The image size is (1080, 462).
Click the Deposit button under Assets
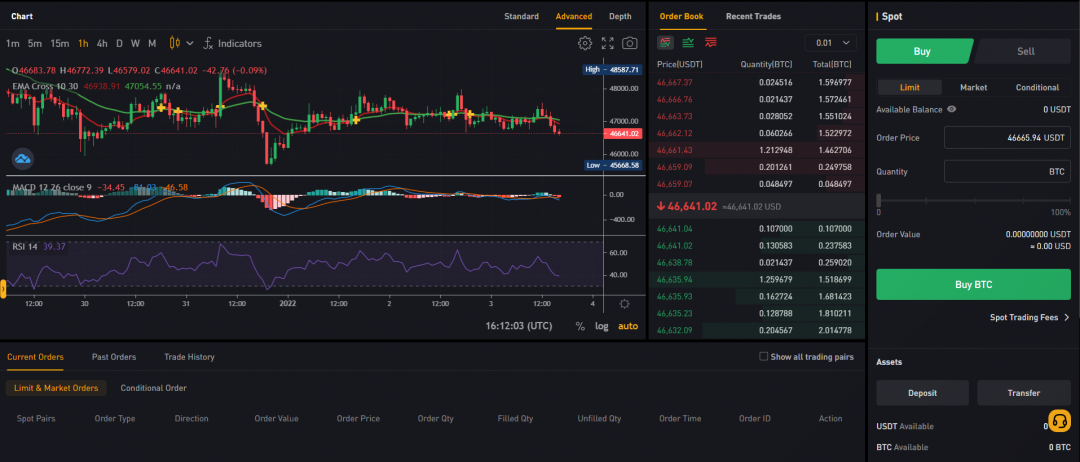(922, 393)
